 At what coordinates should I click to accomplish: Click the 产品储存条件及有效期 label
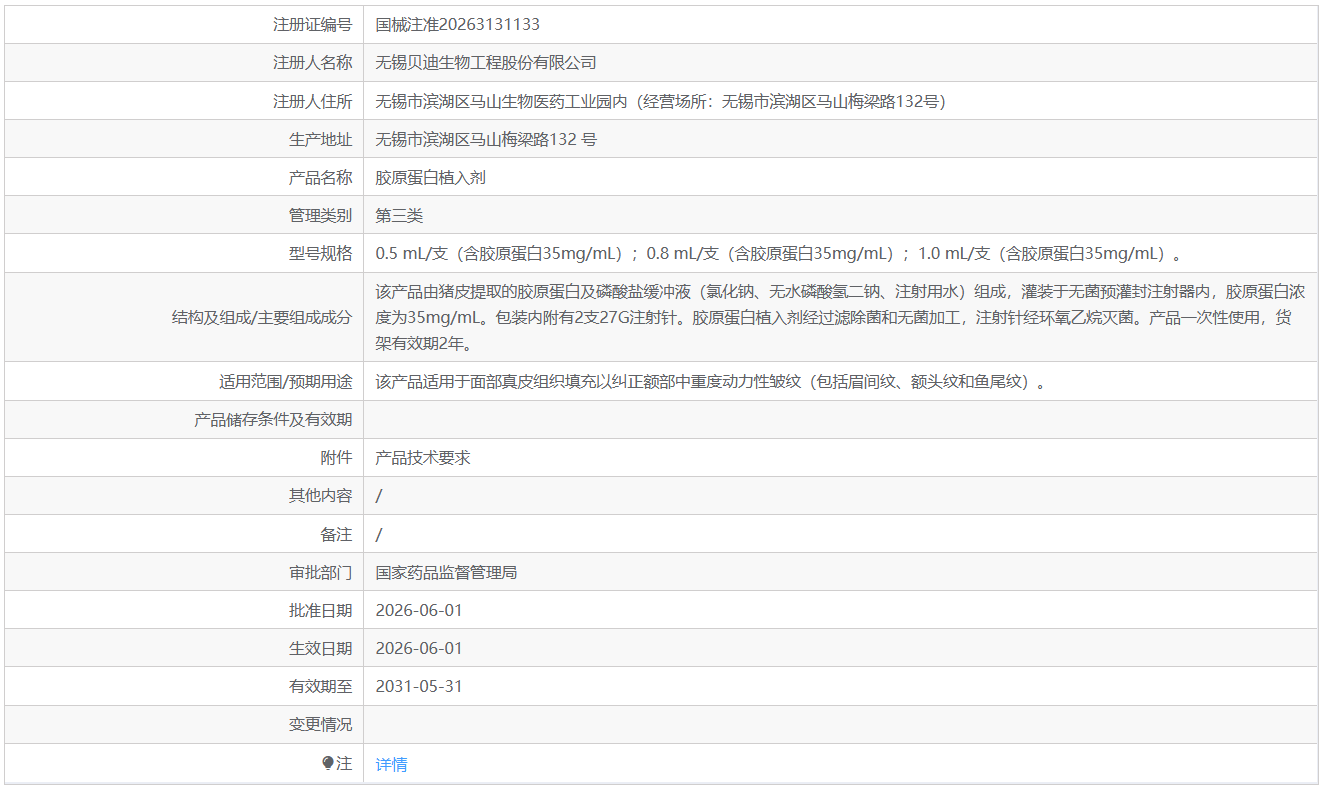[x=273, y=419]
